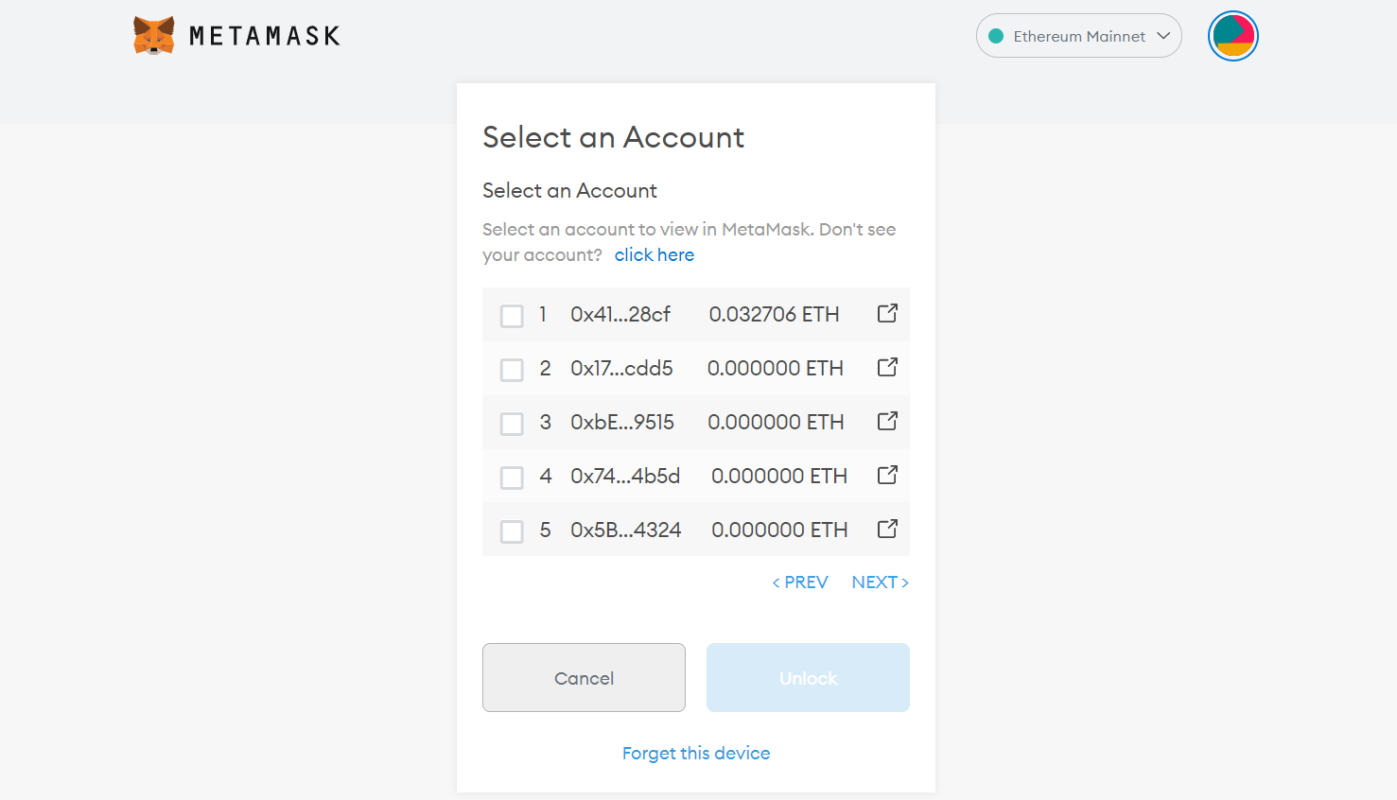Click the MetaMask fox logo
The image size is (1397, 800).
click(154, 35)
